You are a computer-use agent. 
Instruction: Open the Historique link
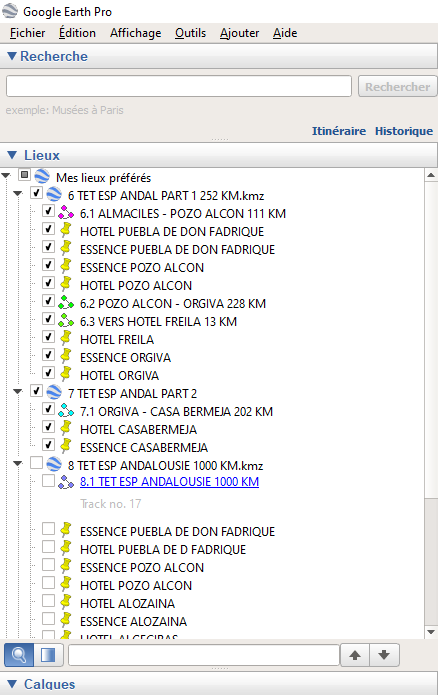(x=404, y=131)
